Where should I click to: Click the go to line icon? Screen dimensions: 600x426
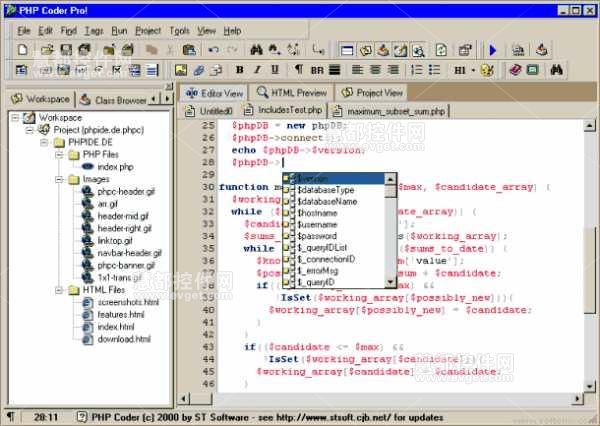318,50
